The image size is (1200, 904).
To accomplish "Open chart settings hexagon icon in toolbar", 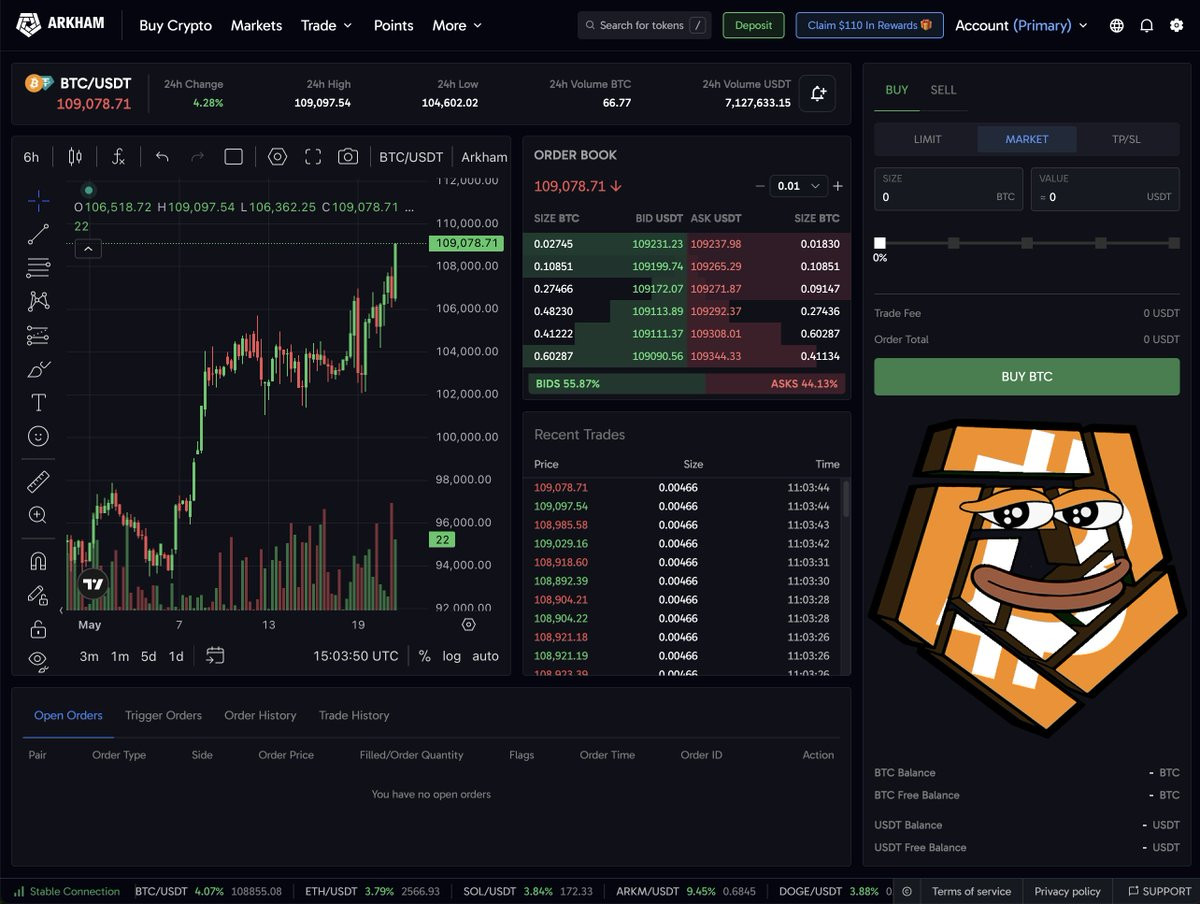I will [277, 157].
